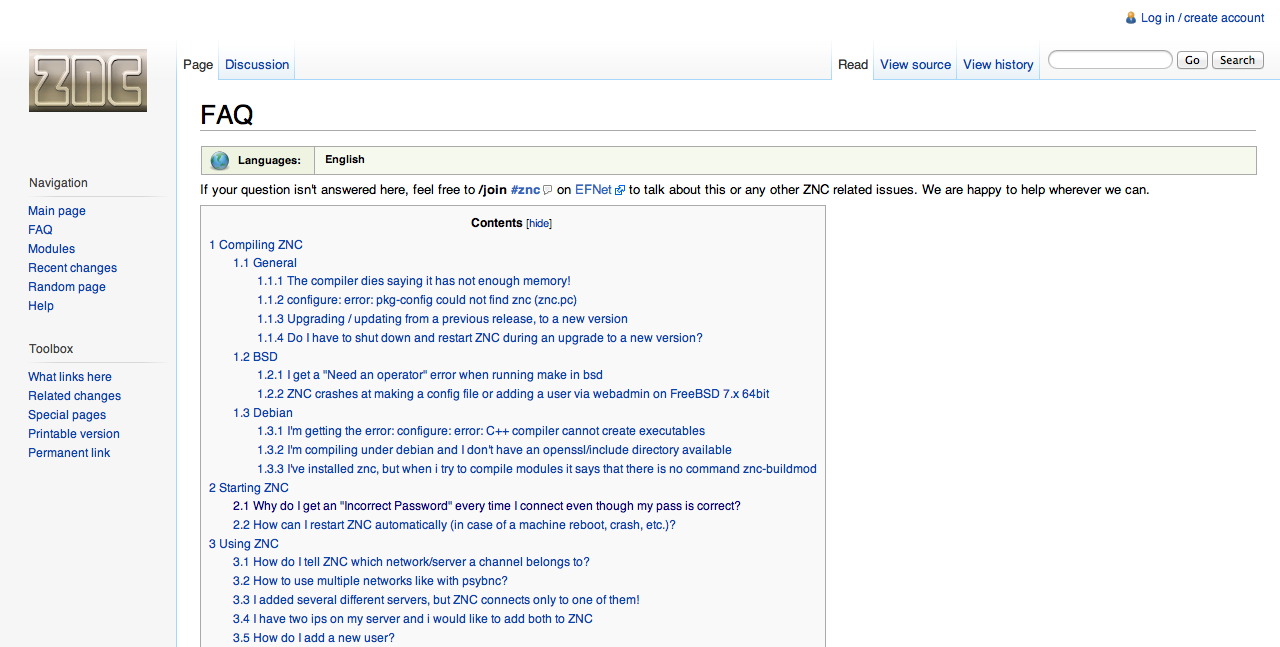The height and width of the screenshot is (647, 1280).
Task: Click the chat icon after #znc
Action: 547,190
